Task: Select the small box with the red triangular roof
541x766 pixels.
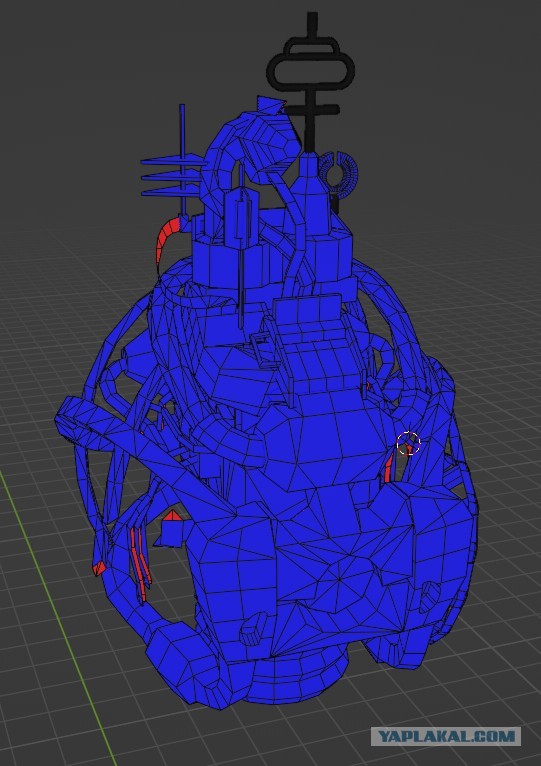Action: coord(172,528)
